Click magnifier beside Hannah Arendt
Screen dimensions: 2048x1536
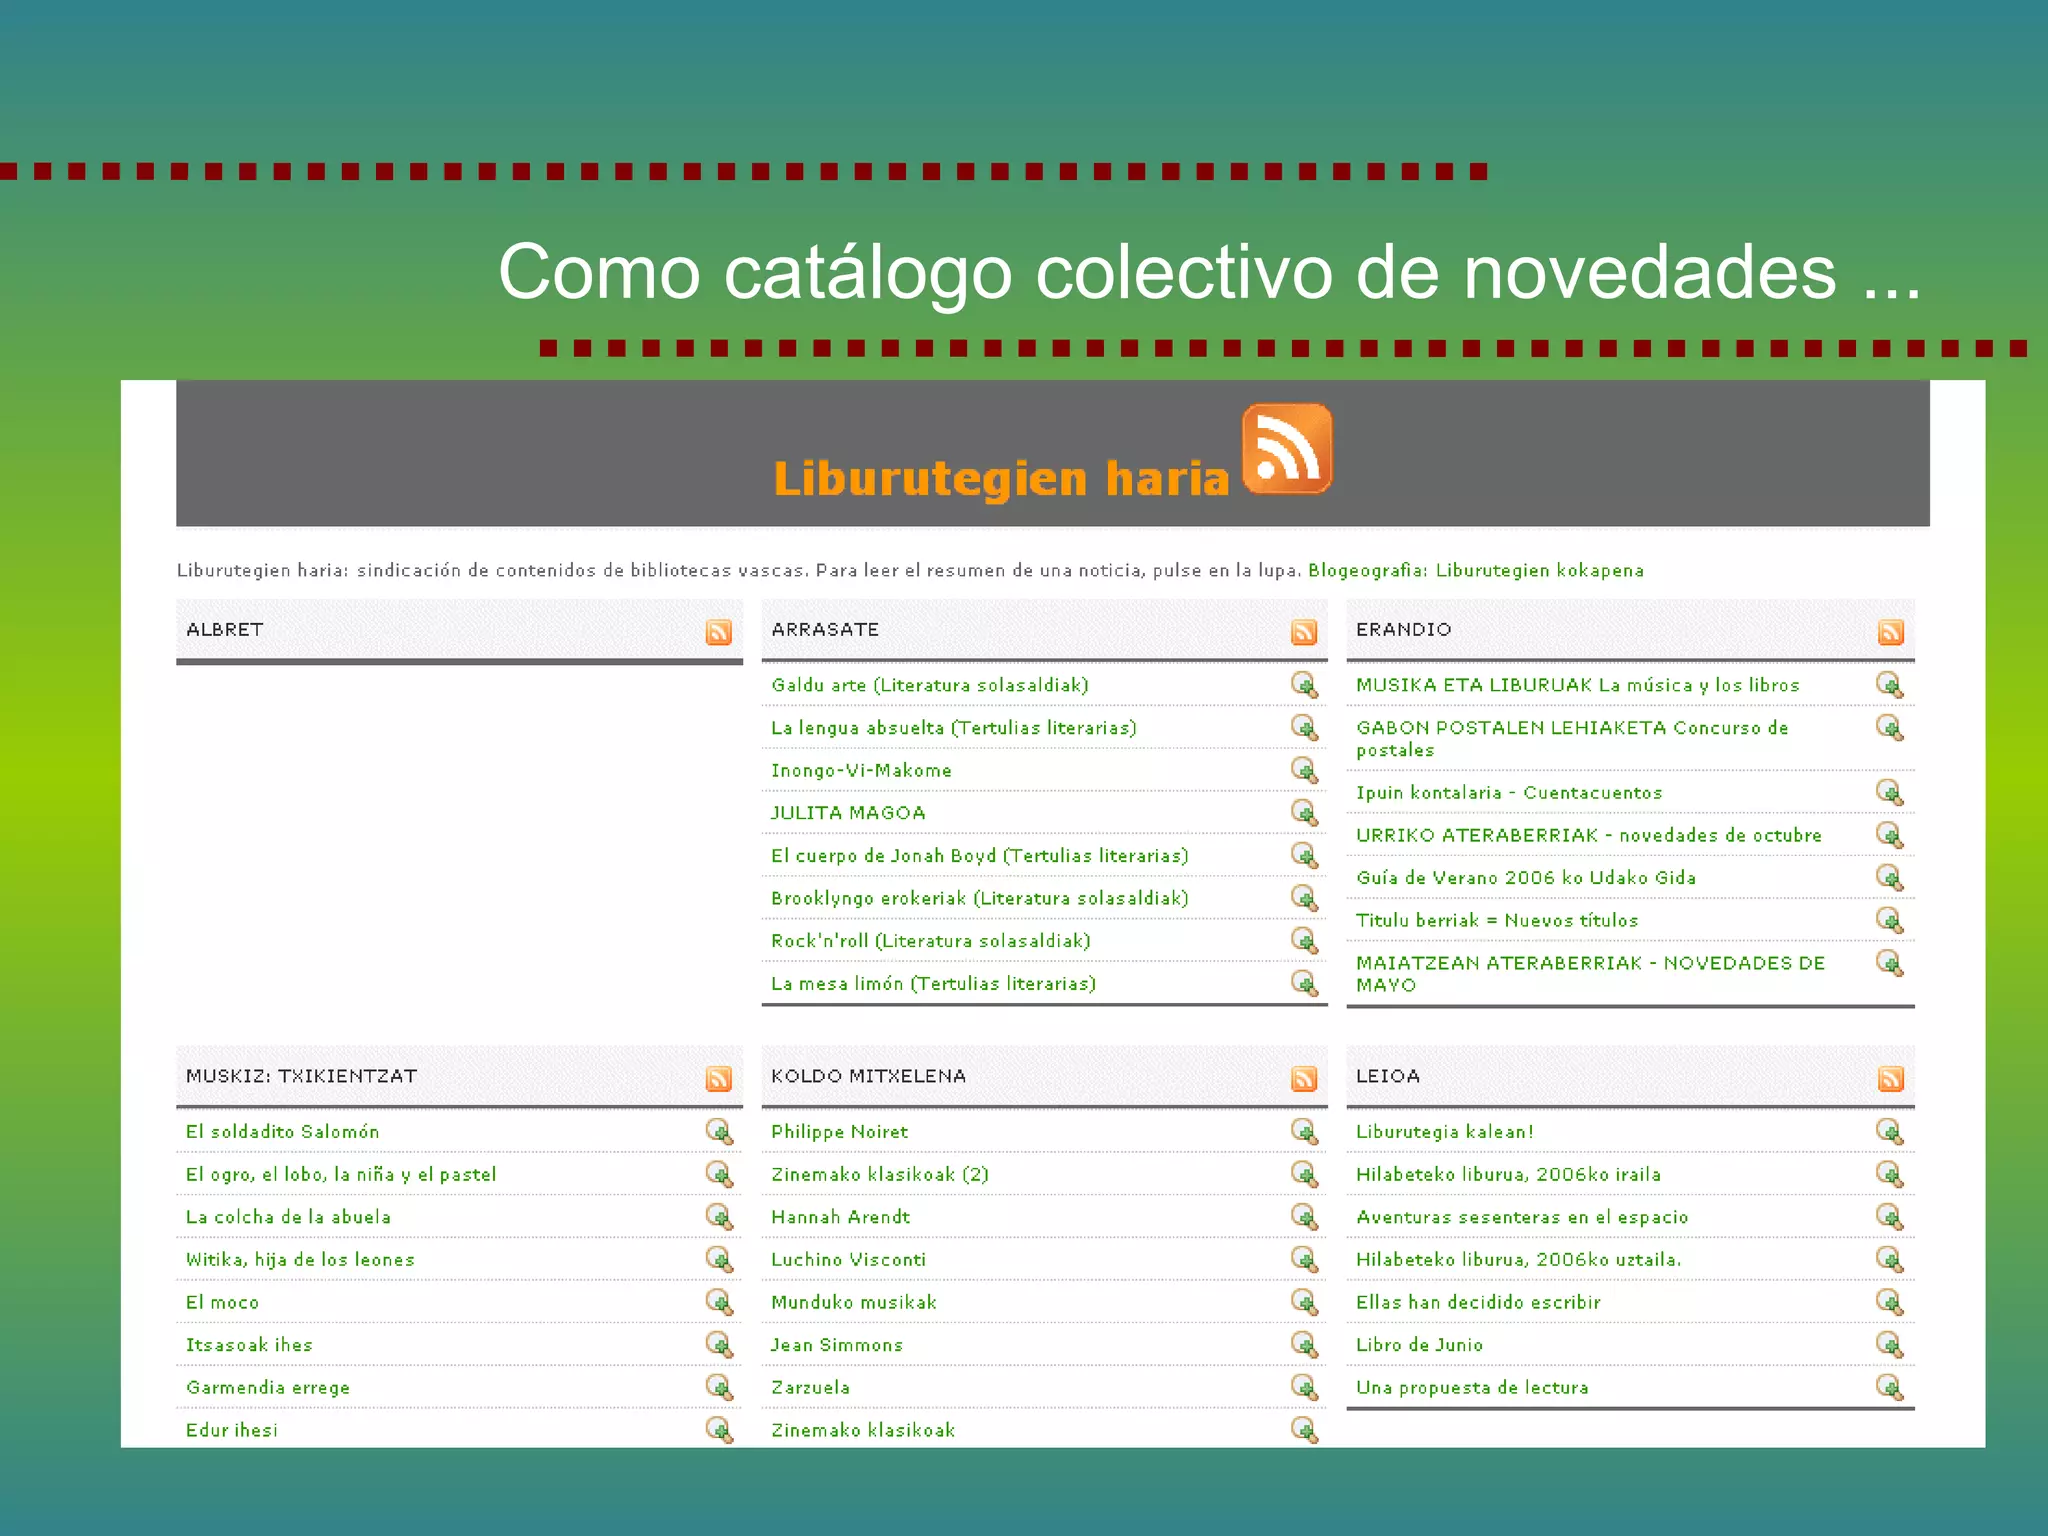pyautogui.click(x=1304, y=1216)
